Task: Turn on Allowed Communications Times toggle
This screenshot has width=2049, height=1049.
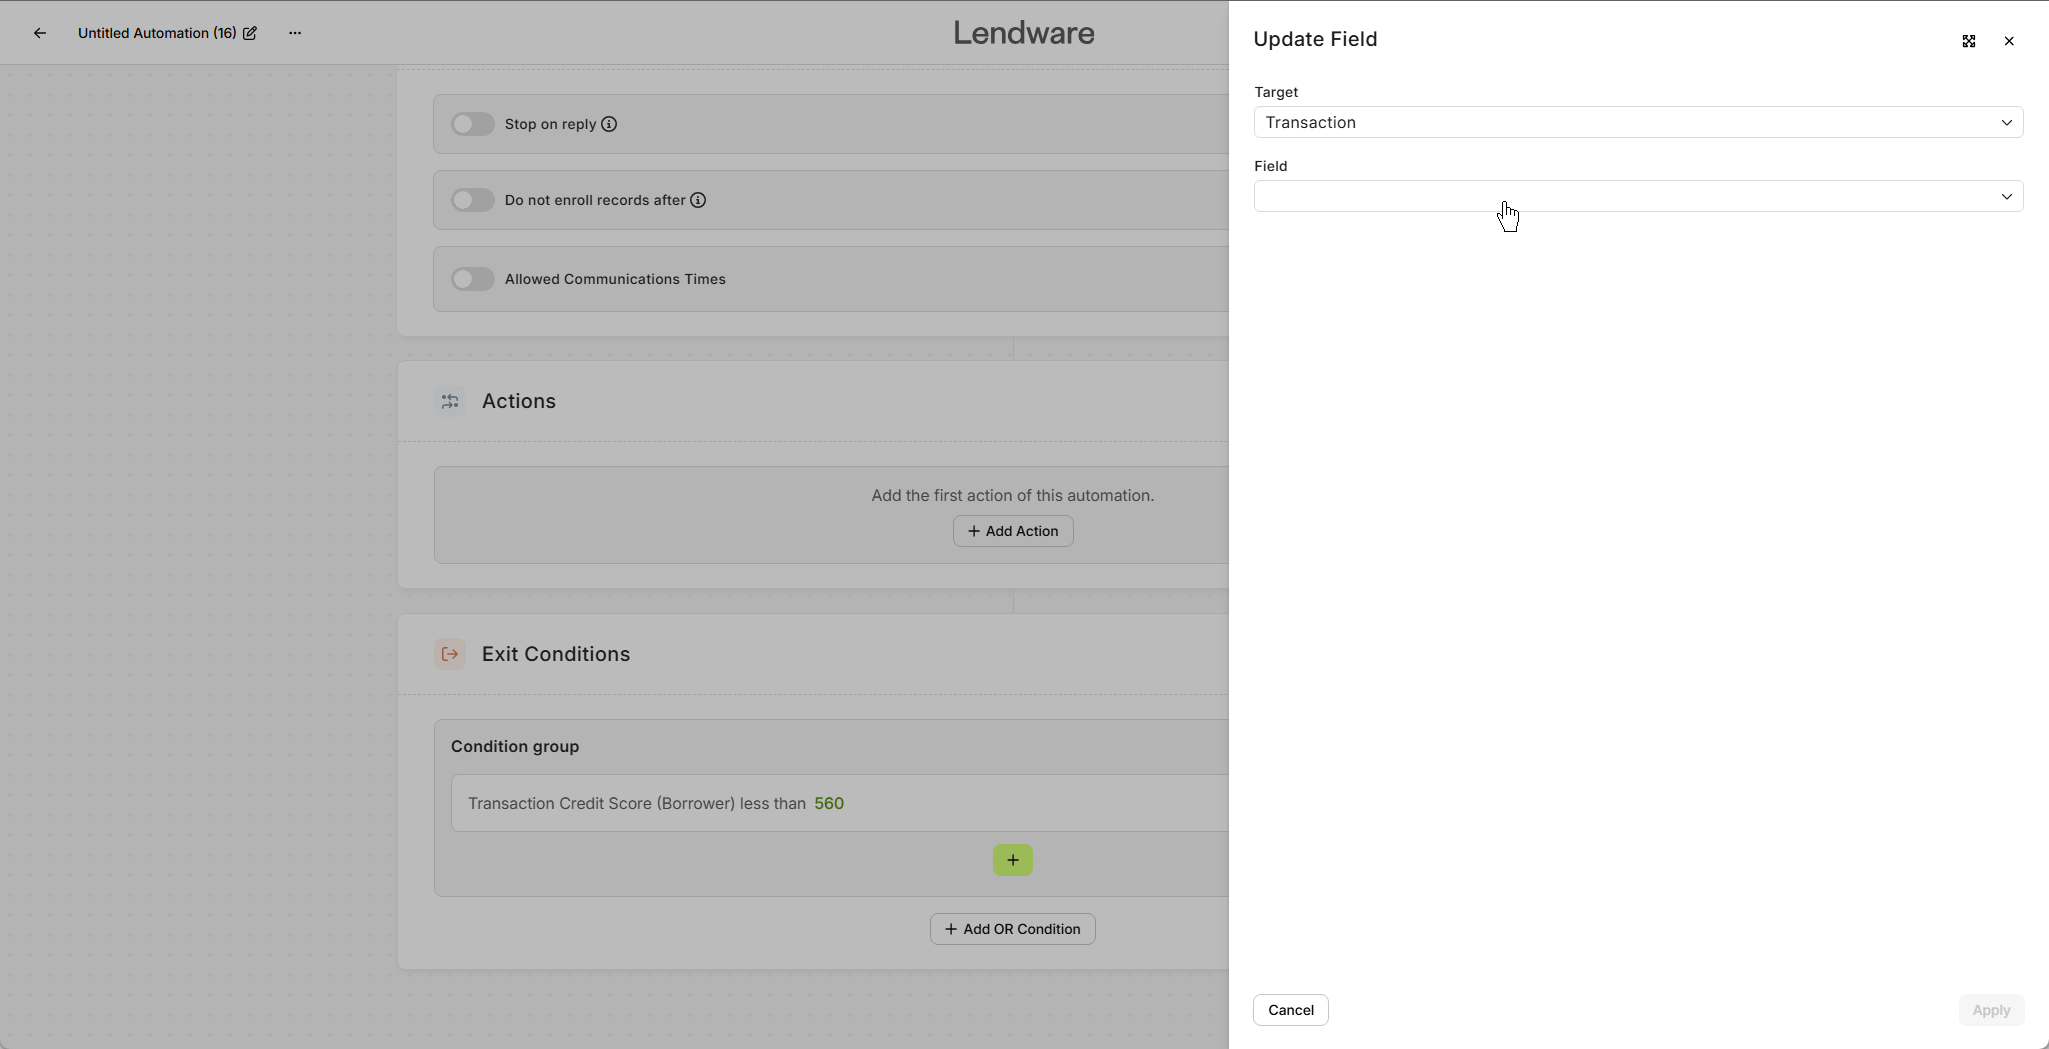Action: (x=472, y=279)
